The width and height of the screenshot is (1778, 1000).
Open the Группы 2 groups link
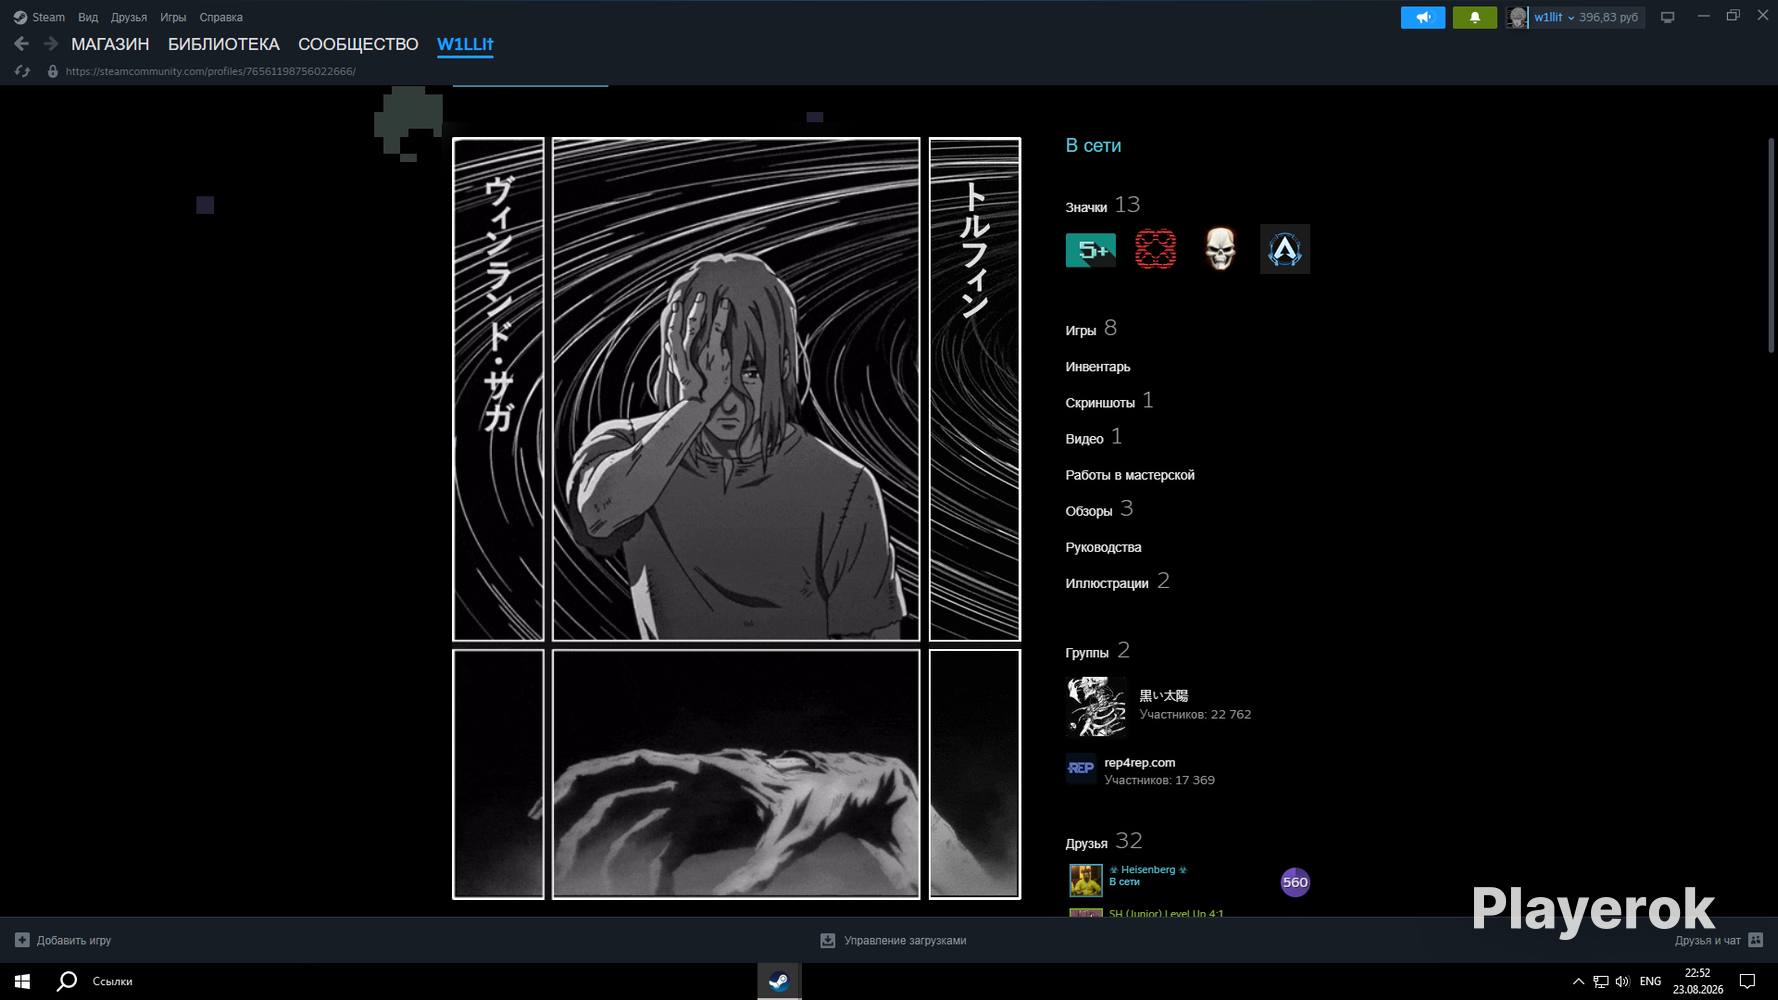(x=1097, y=651)
